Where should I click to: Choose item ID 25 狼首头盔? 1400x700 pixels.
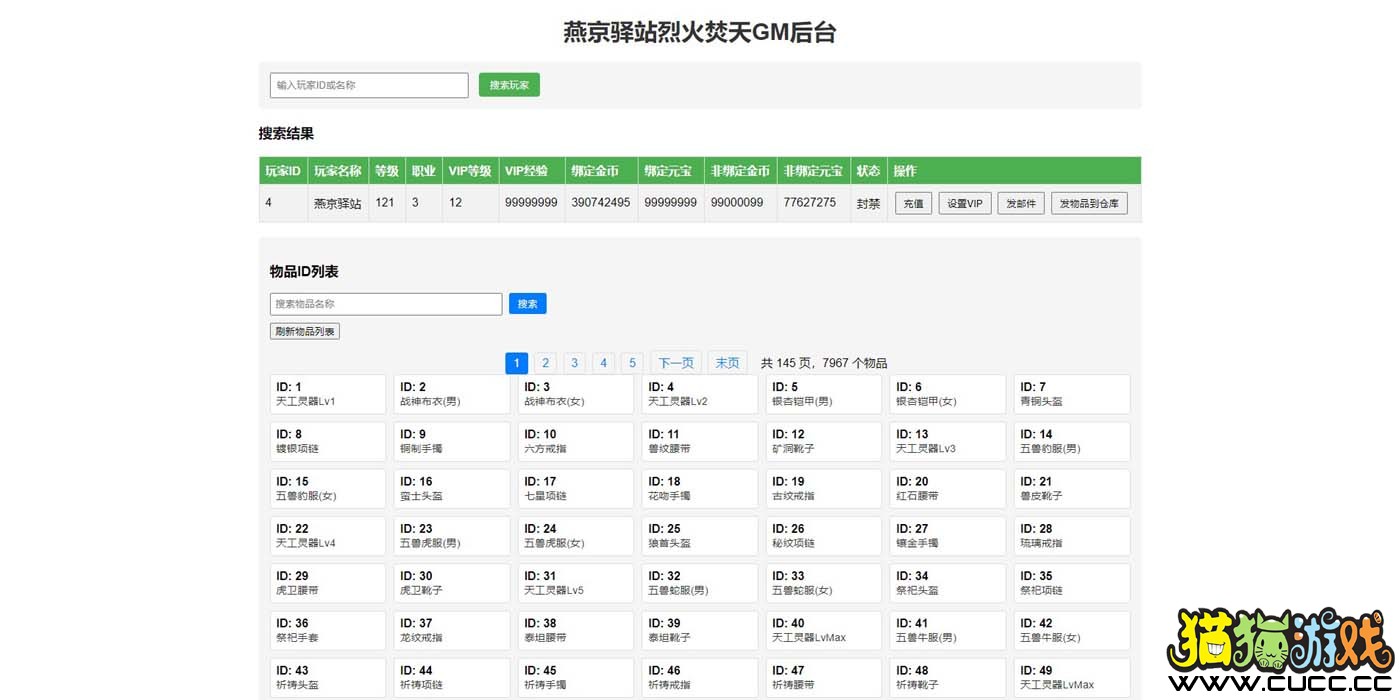coord(700,536)
